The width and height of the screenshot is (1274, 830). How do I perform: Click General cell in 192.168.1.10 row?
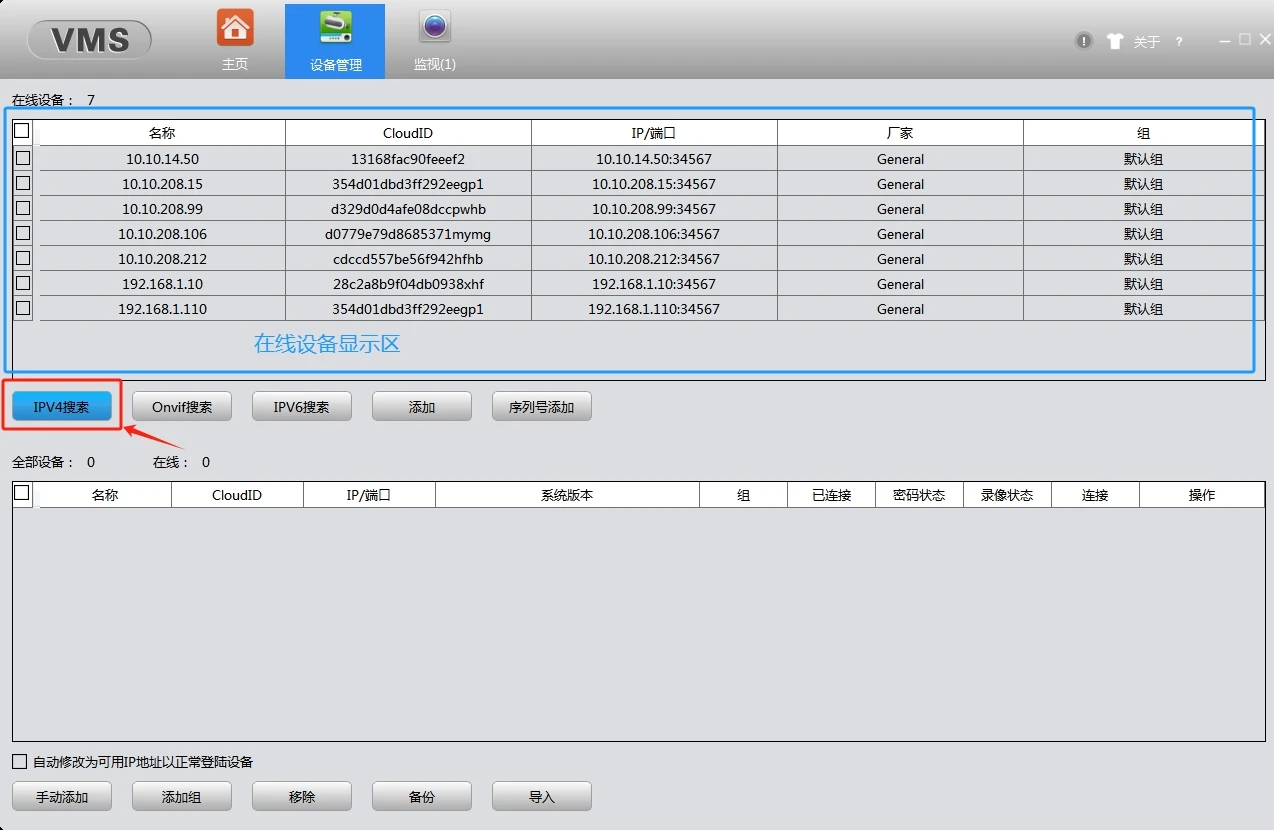click(900, 284)
